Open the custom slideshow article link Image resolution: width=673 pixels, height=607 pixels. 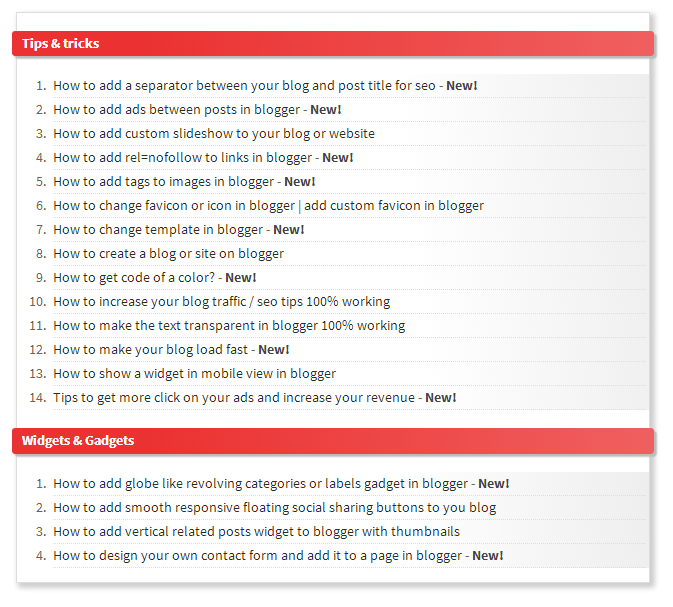(214, 134)
